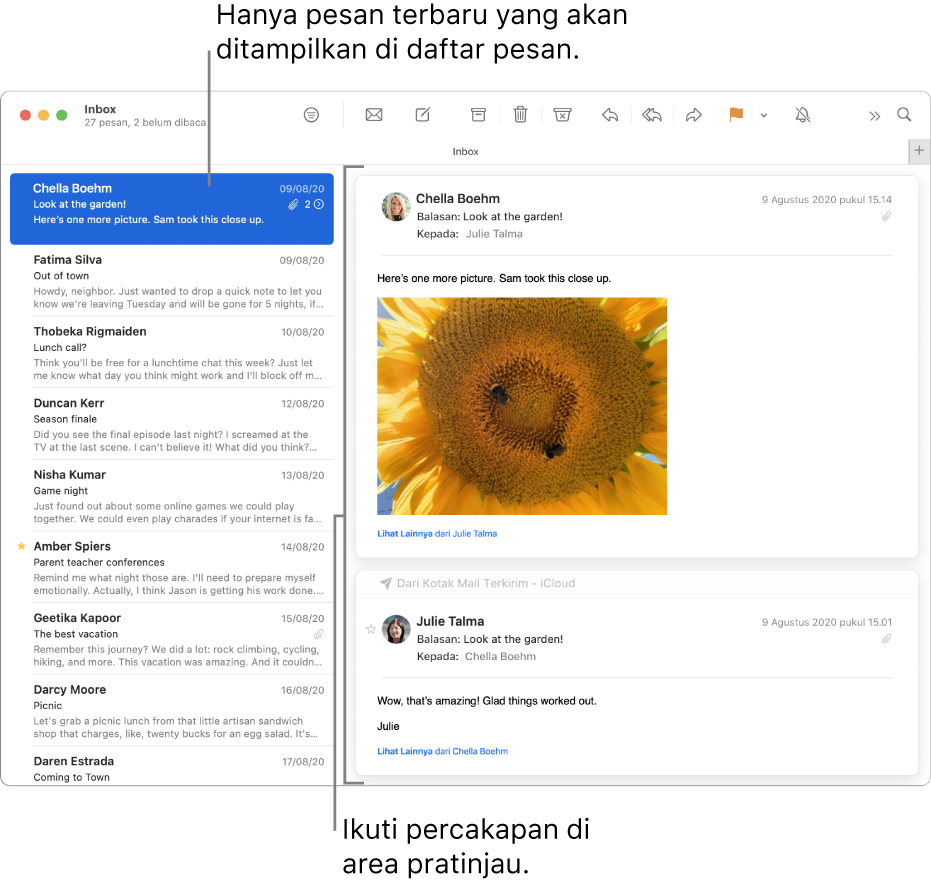Click recipient Julie Talma in Kepada field
Screen dimensions: 931x886
pyautogui.click(x=494, y=234)
